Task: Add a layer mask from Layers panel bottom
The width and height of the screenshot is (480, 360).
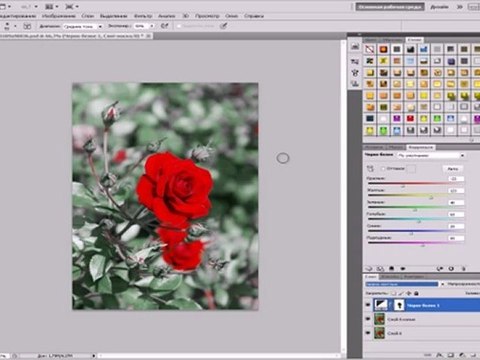Action: click(x=451, y=355)
